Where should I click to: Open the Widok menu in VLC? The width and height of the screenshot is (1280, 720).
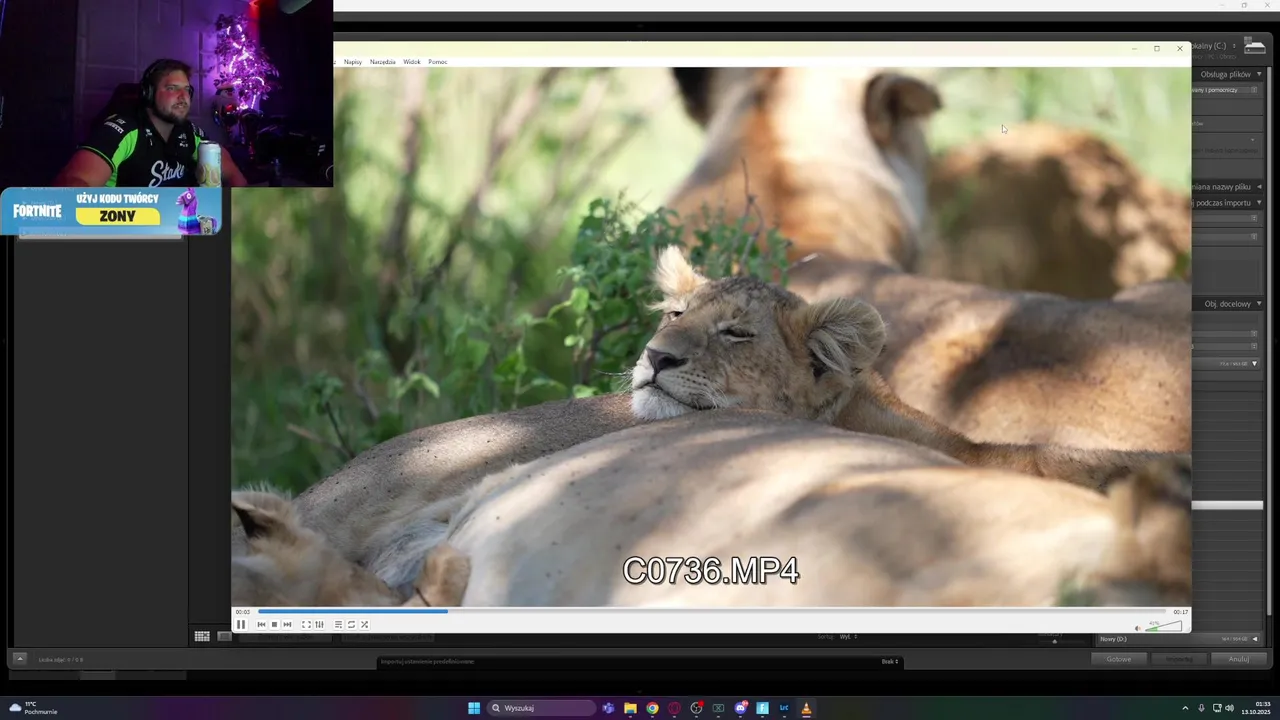(x=412, y=62)
